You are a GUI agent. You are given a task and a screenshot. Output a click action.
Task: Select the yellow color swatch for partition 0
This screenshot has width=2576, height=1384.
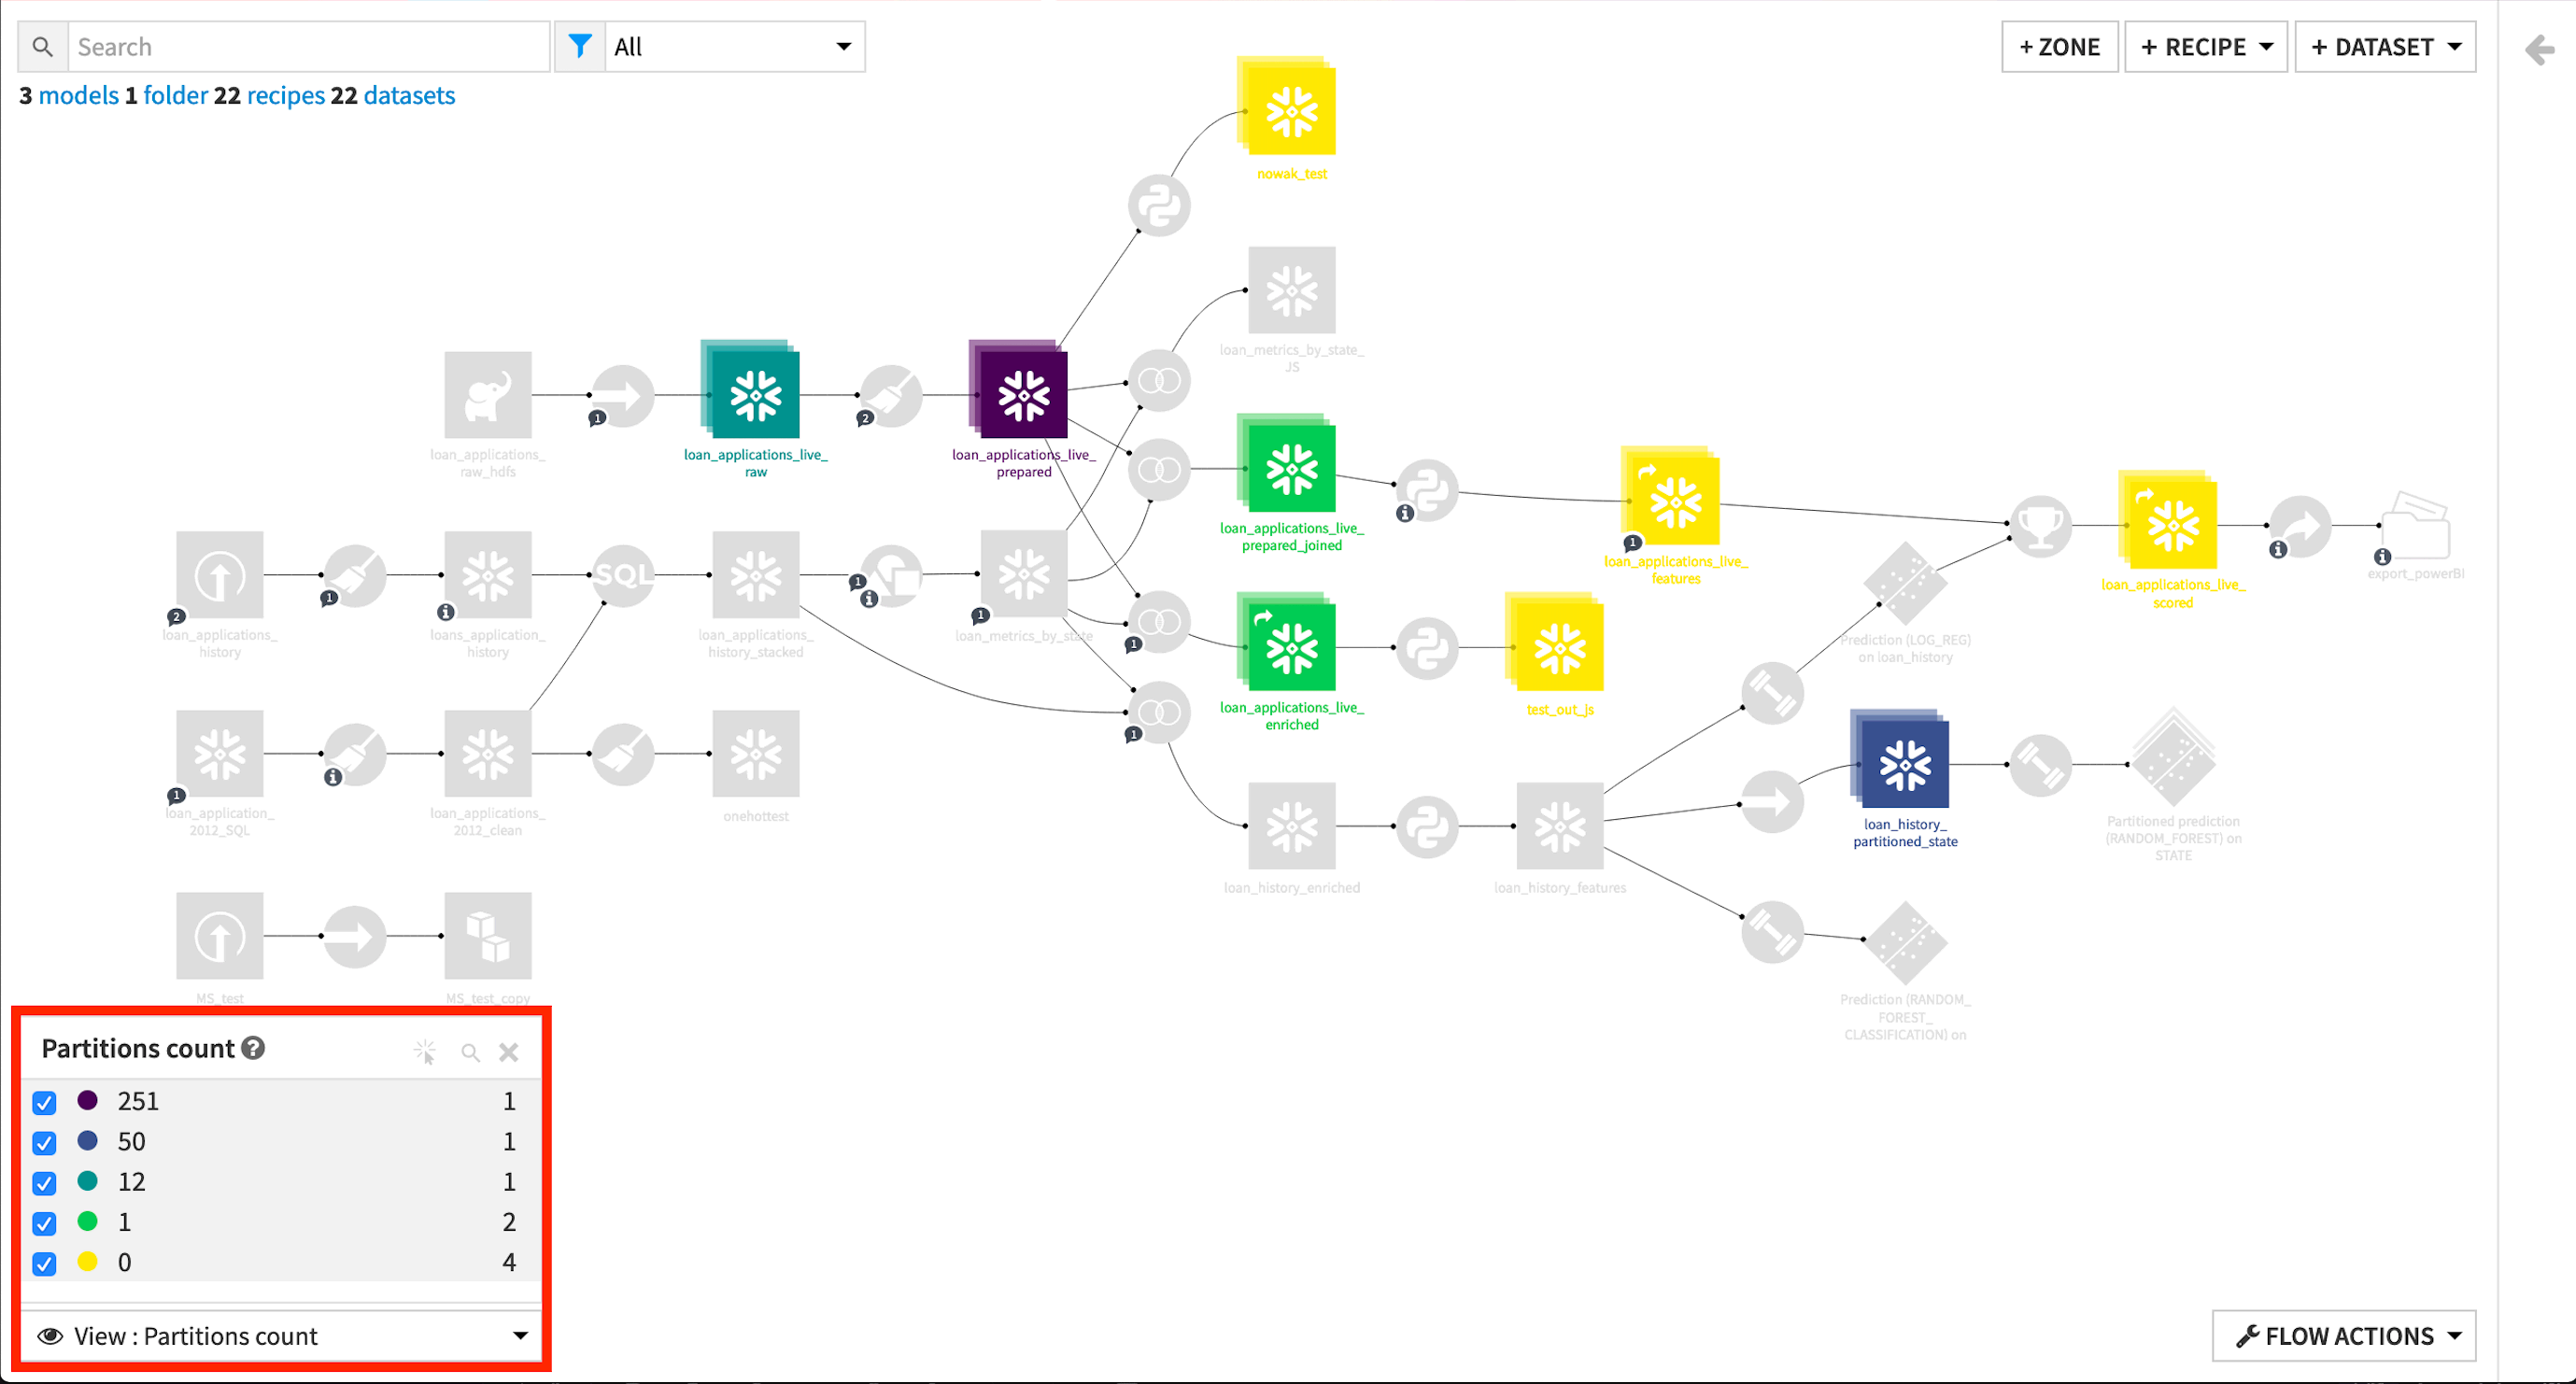pos(87,1262)
